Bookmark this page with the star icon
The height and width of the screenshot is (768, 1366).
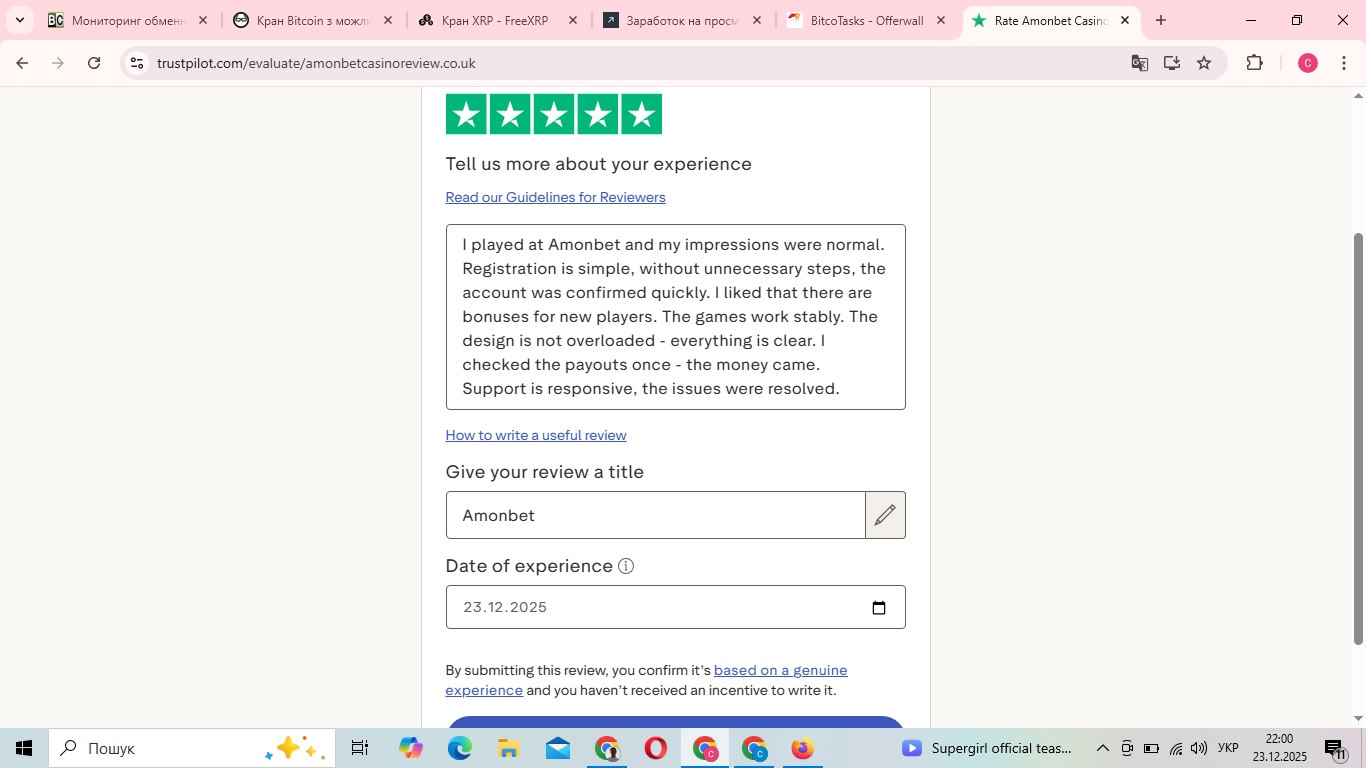(x=1204, y=63)
